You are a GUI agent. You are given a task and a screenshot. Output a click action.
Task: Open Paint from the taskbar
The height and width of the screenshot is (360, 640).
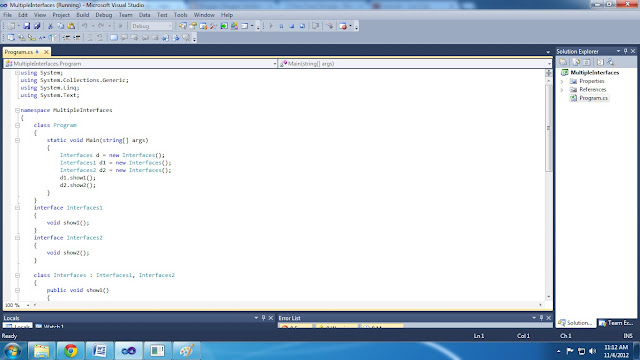(x=187, y=351)
